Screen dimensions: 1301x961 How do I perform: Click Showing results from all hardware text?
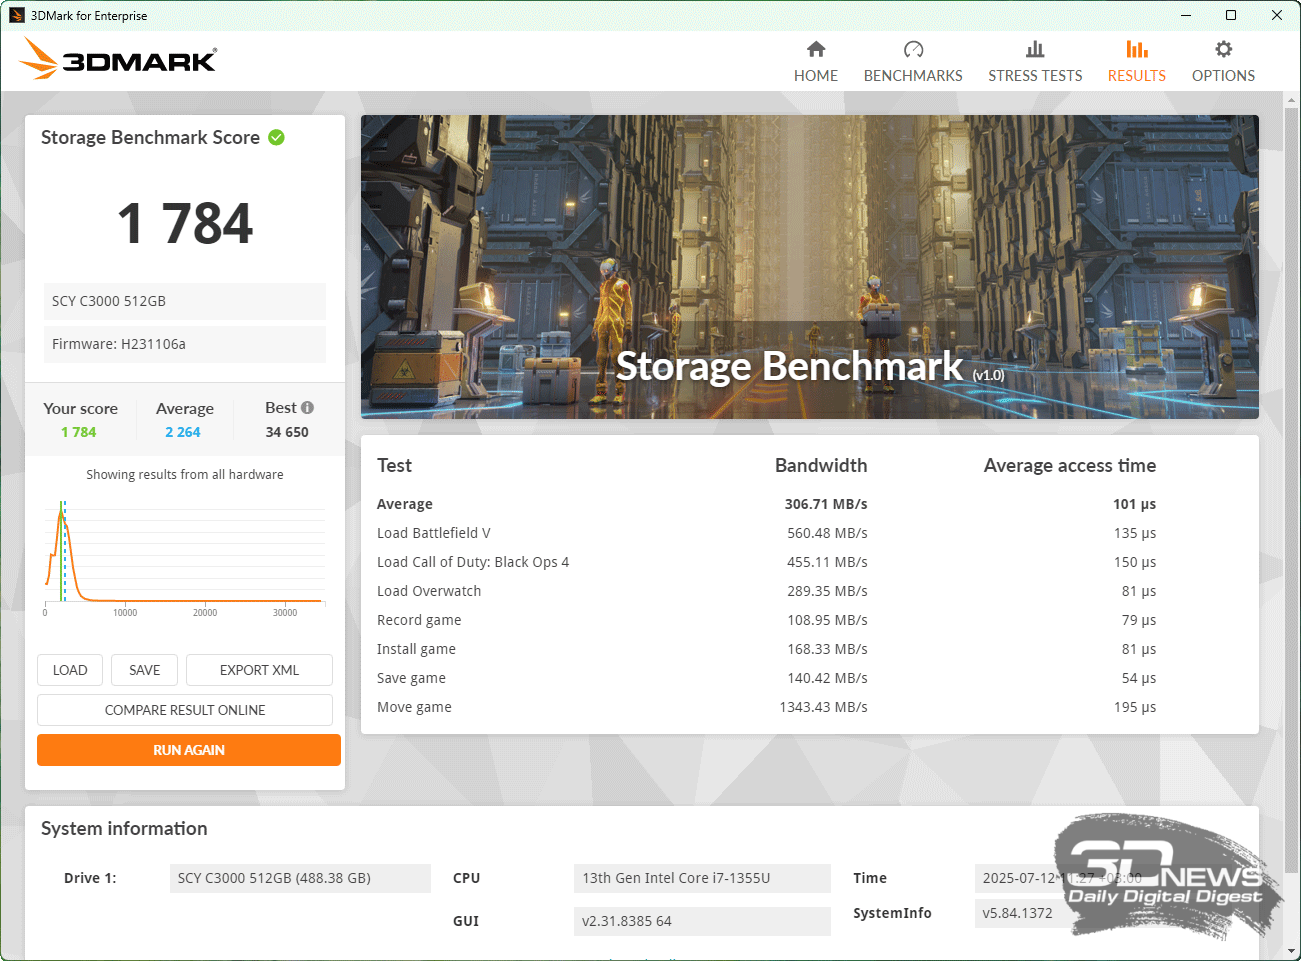[x=185, y=474]
